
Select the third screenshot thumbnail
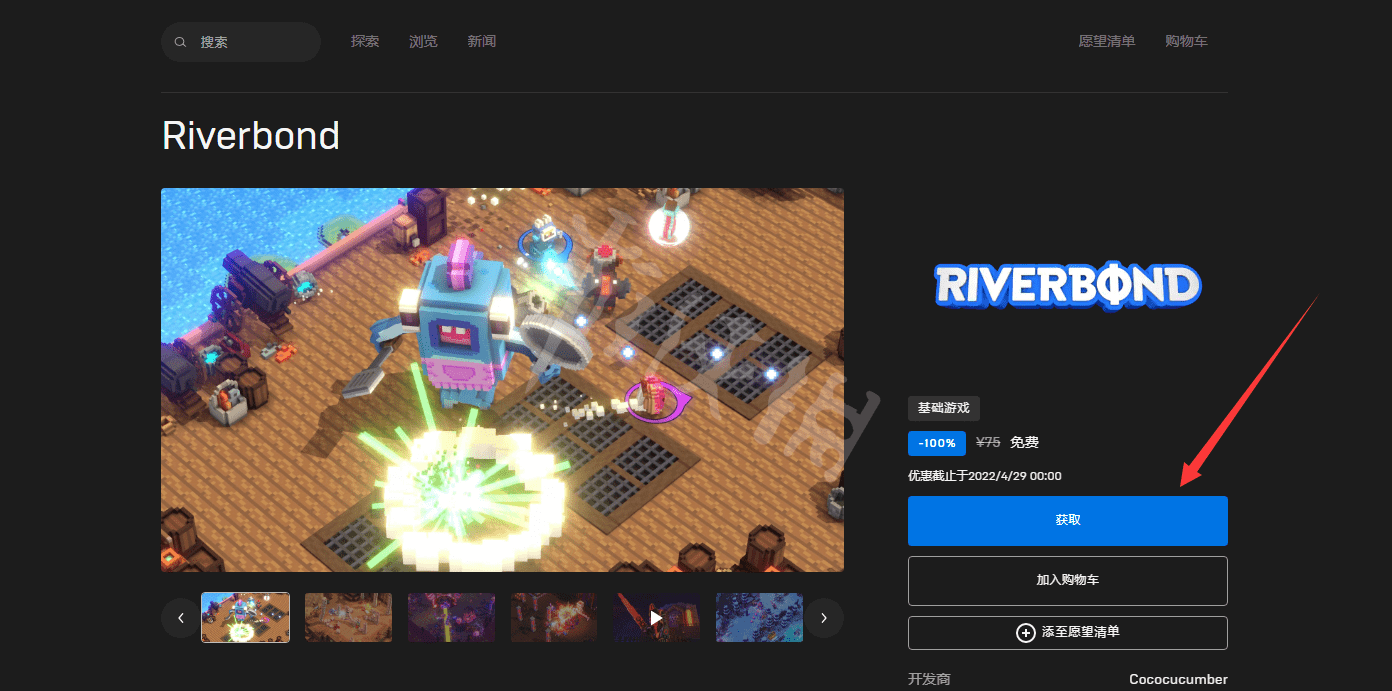[x=451, y=617]
